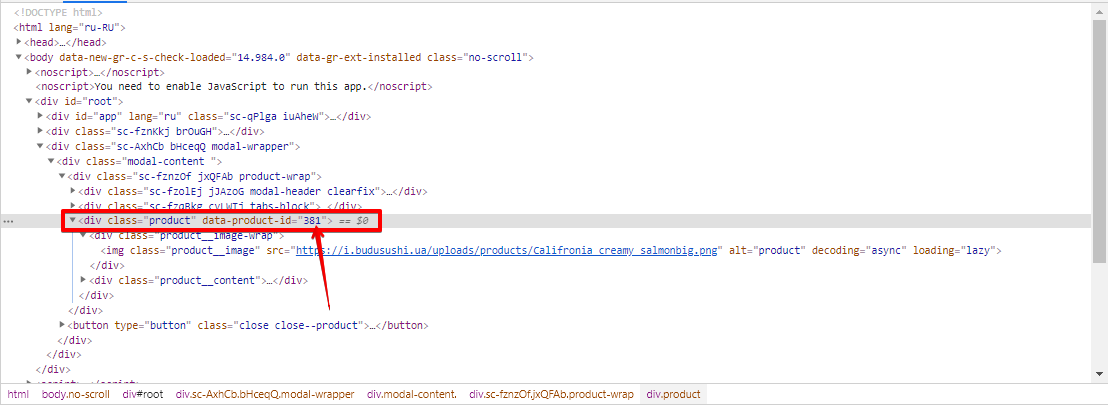1108x405 pixels.
Task: Select body.no-scroll in the breadcrumb
Action: click(x=76, y=395)
